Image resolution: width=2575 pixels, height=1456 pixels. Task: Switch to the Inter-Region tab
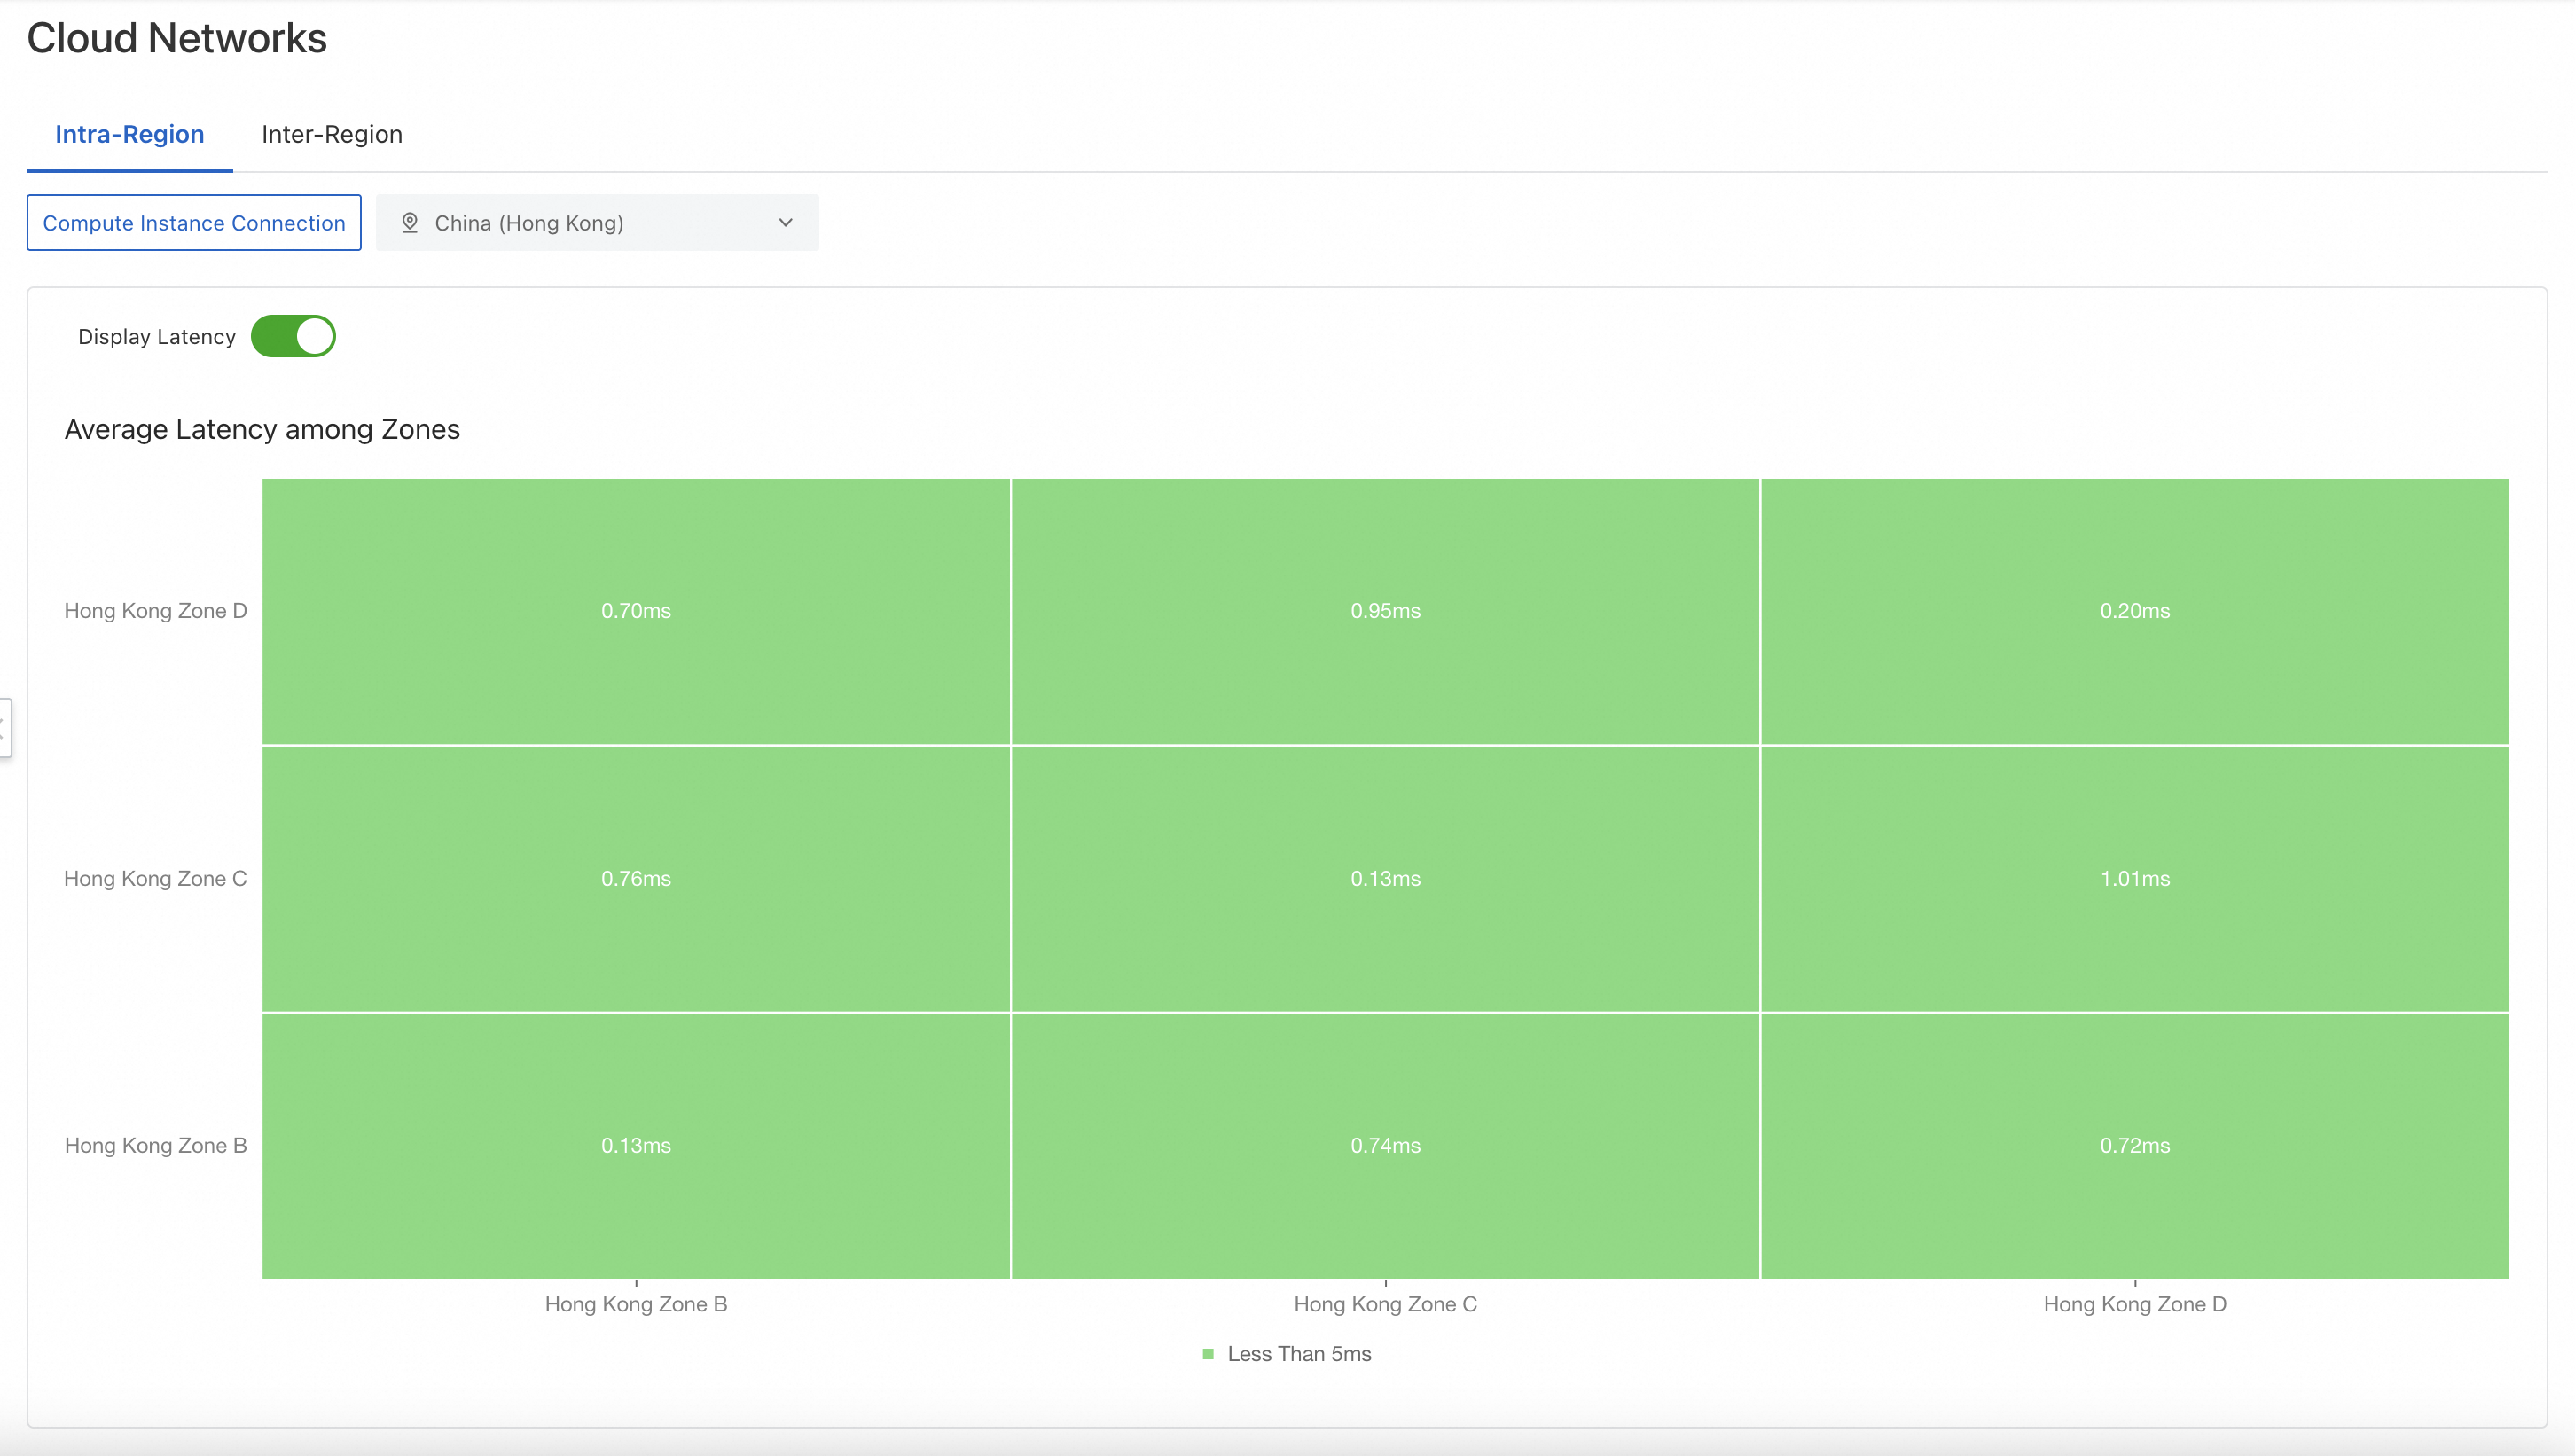click(x=331, y=134)
